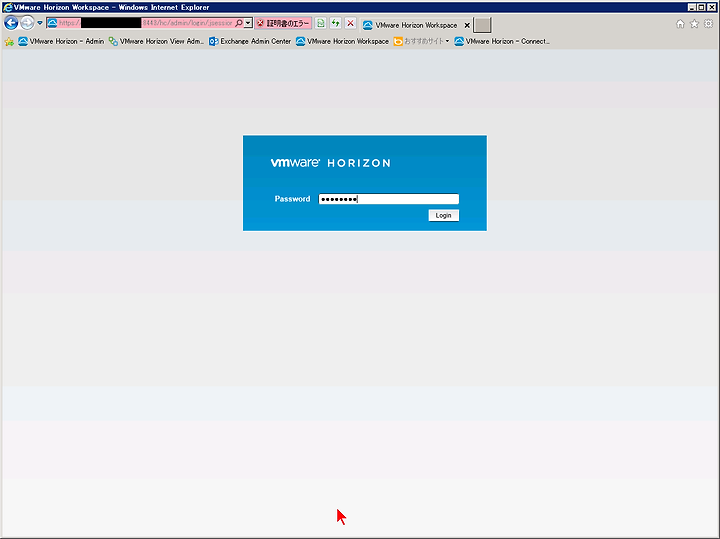The height and width of the screenshot is (539, 720).
Task: Open Favorites with the star icon
Action: point(694,24)
